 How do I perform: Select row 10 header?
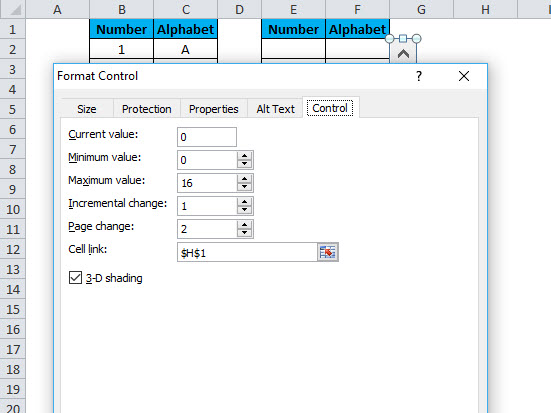tap(13, 209)
